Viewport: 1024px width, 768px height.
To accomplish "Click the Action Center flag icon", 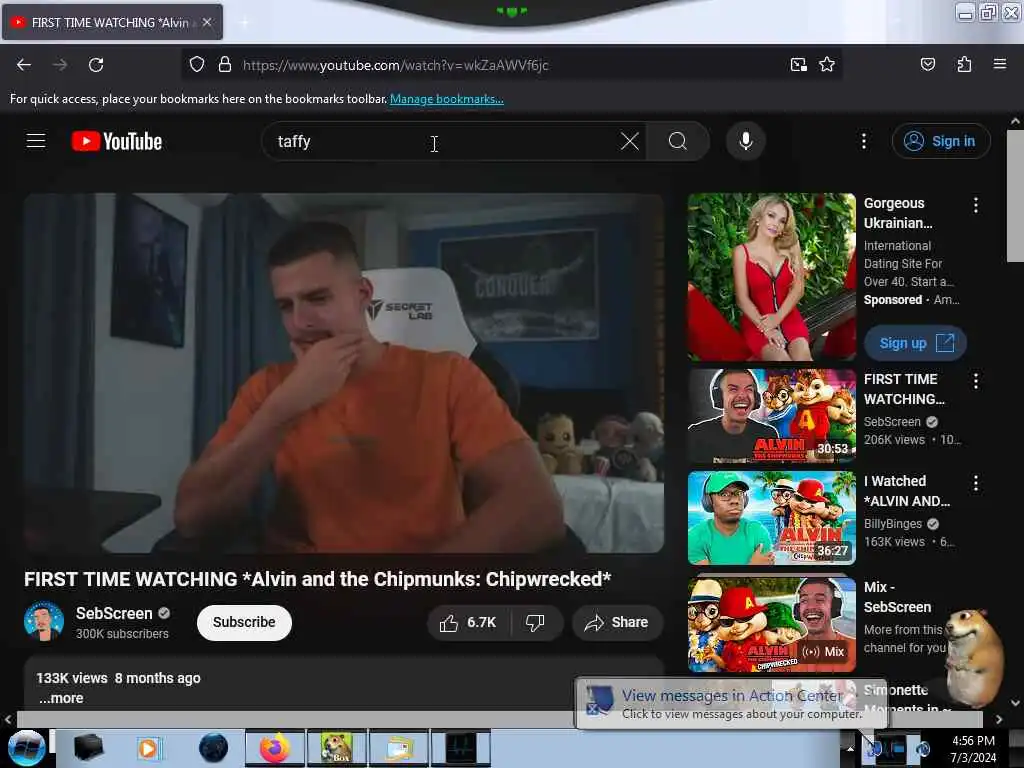I will coord(874,748).
